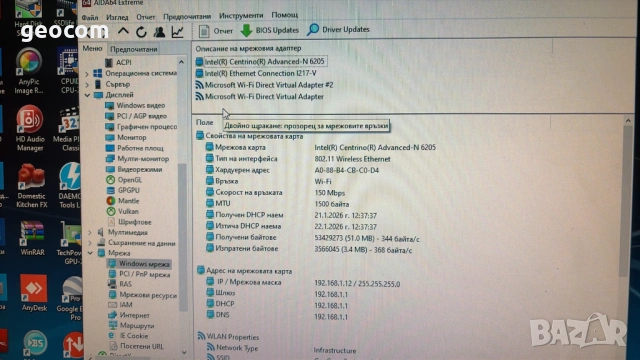Open the AnyPic Image desktop icon
Screen dimensions: 640x360
click(x=29, y=71)
